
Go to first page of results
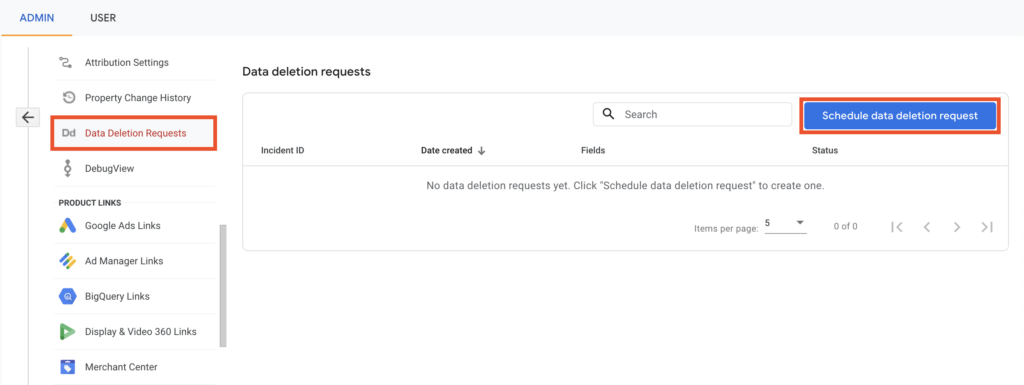[x=897, y=227]
